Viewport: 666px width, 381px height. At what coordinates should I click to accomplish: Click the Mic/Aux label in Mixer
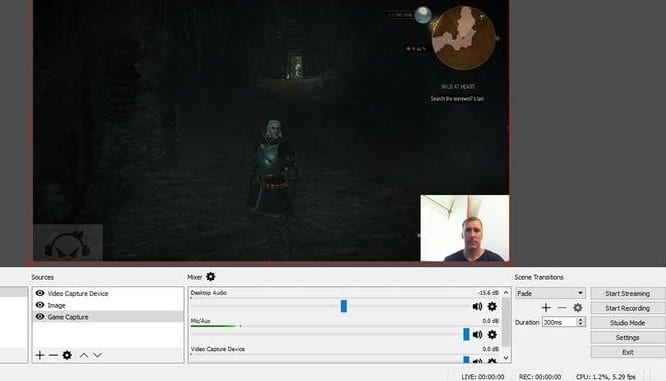click(200, 321)
